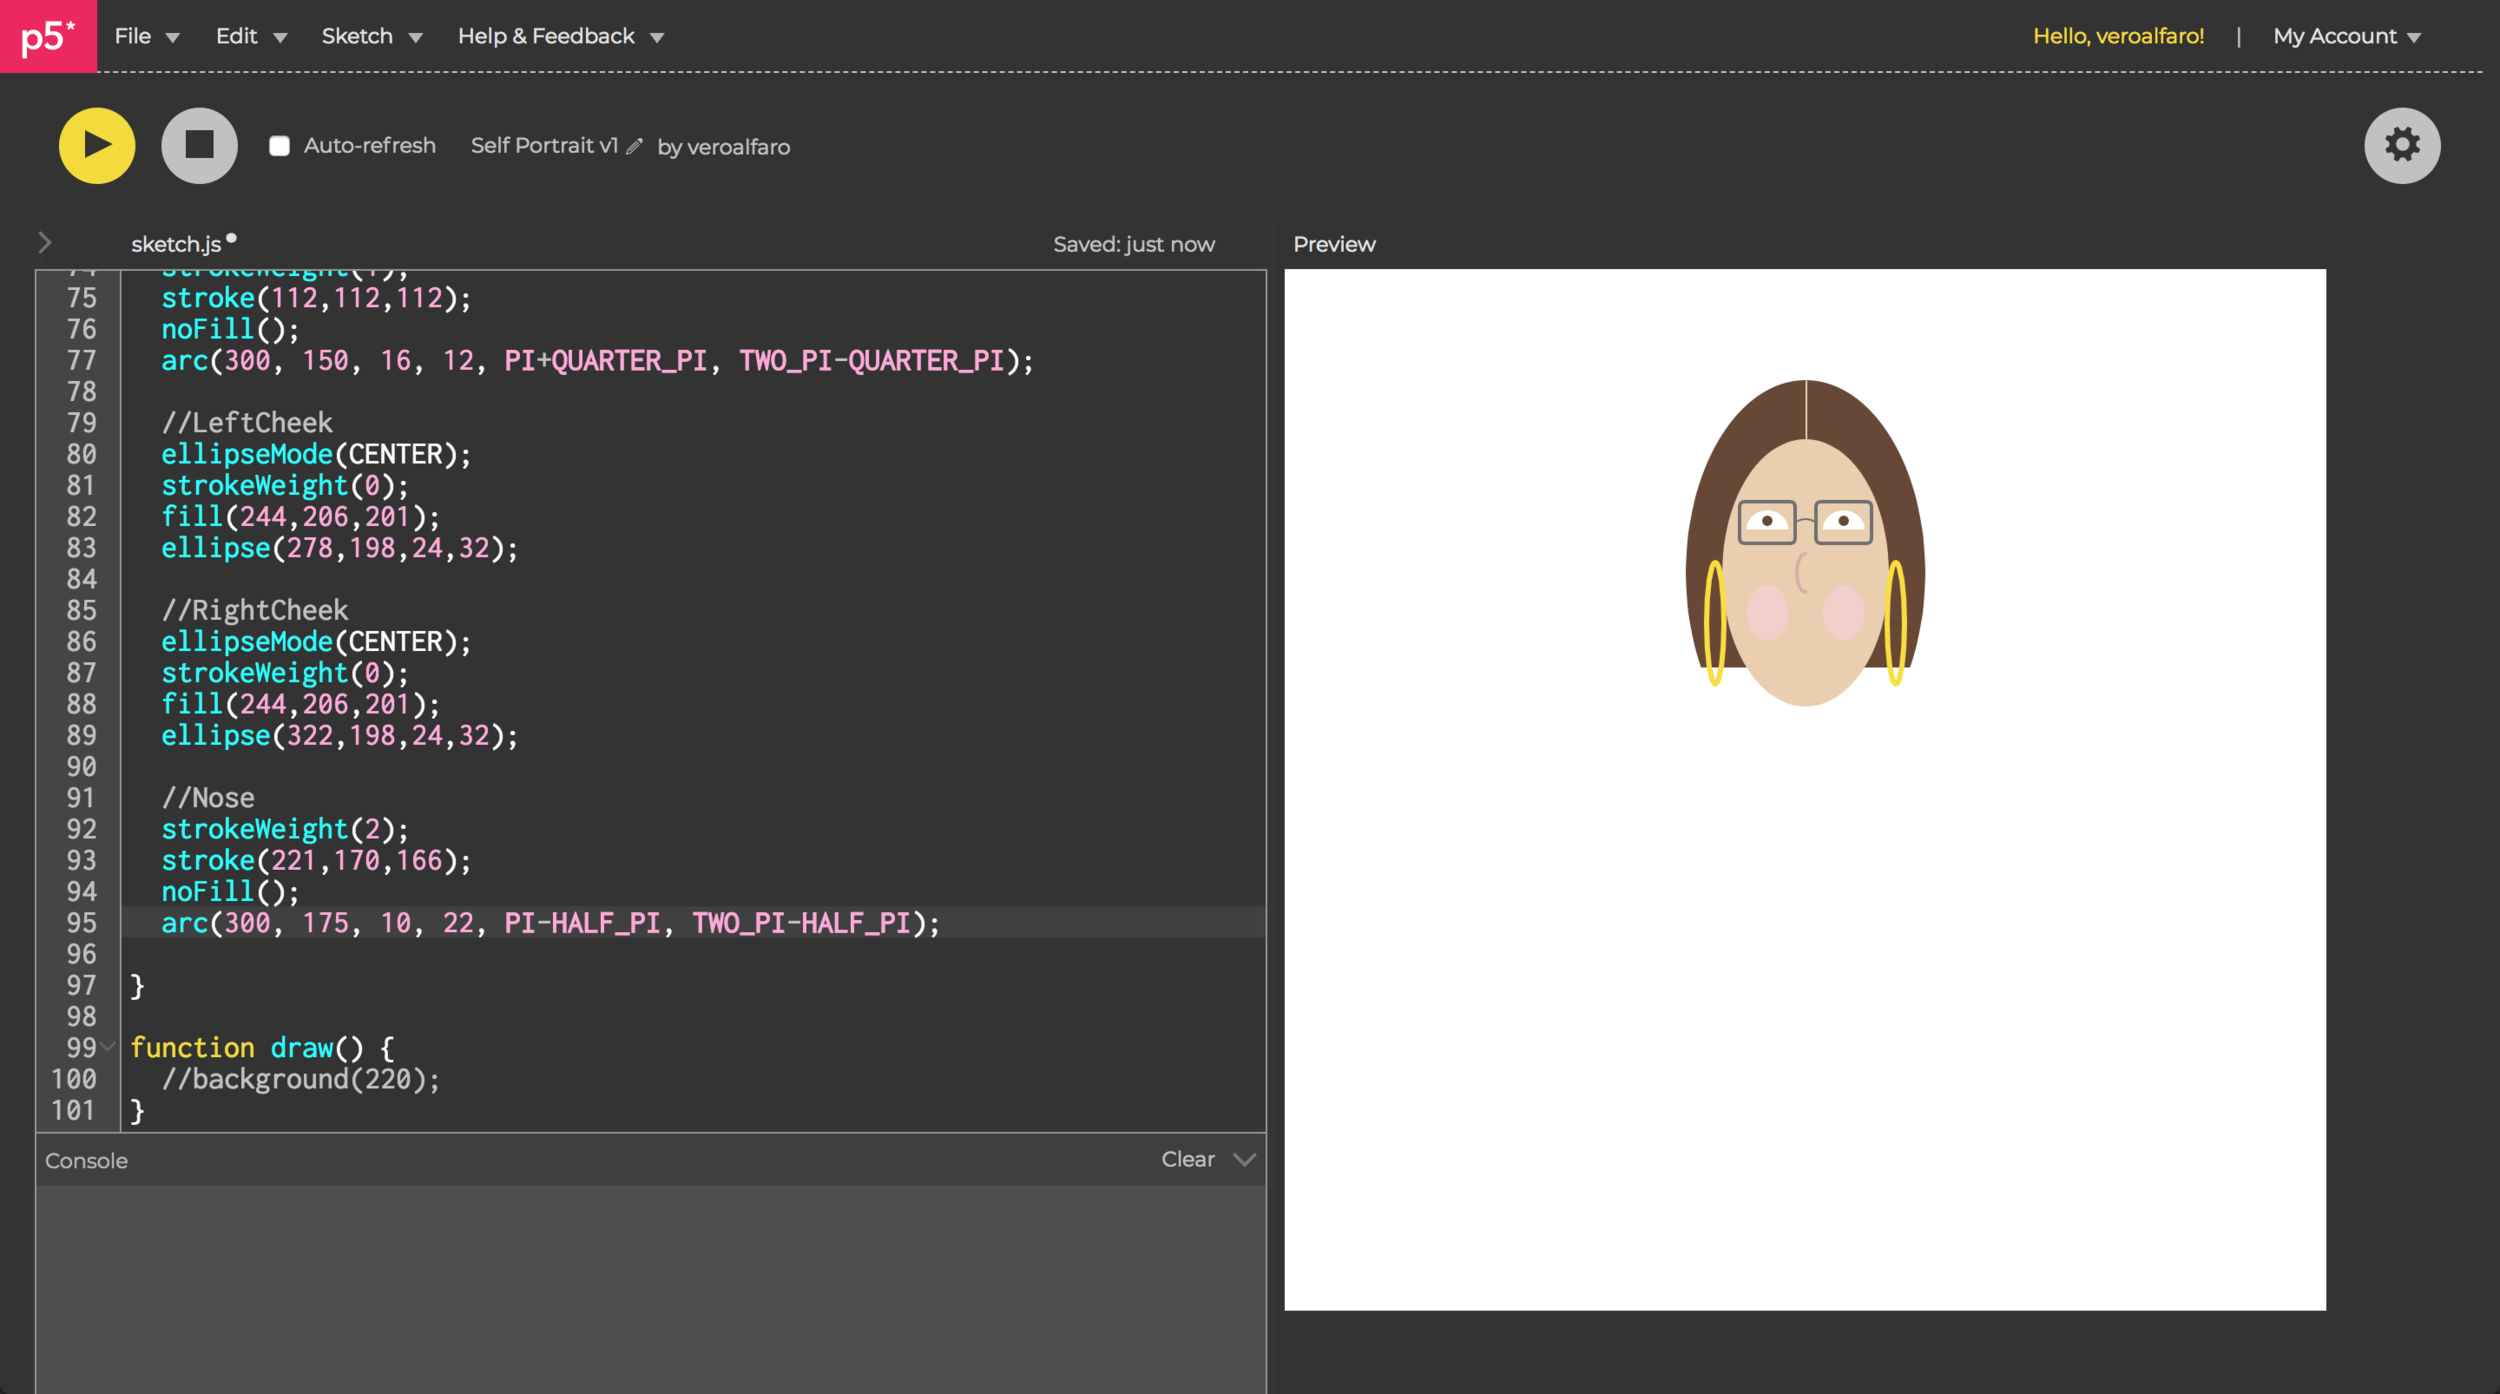Expand the file sidebar with the arrow
2500x1394 pixels.
point(45,242)
